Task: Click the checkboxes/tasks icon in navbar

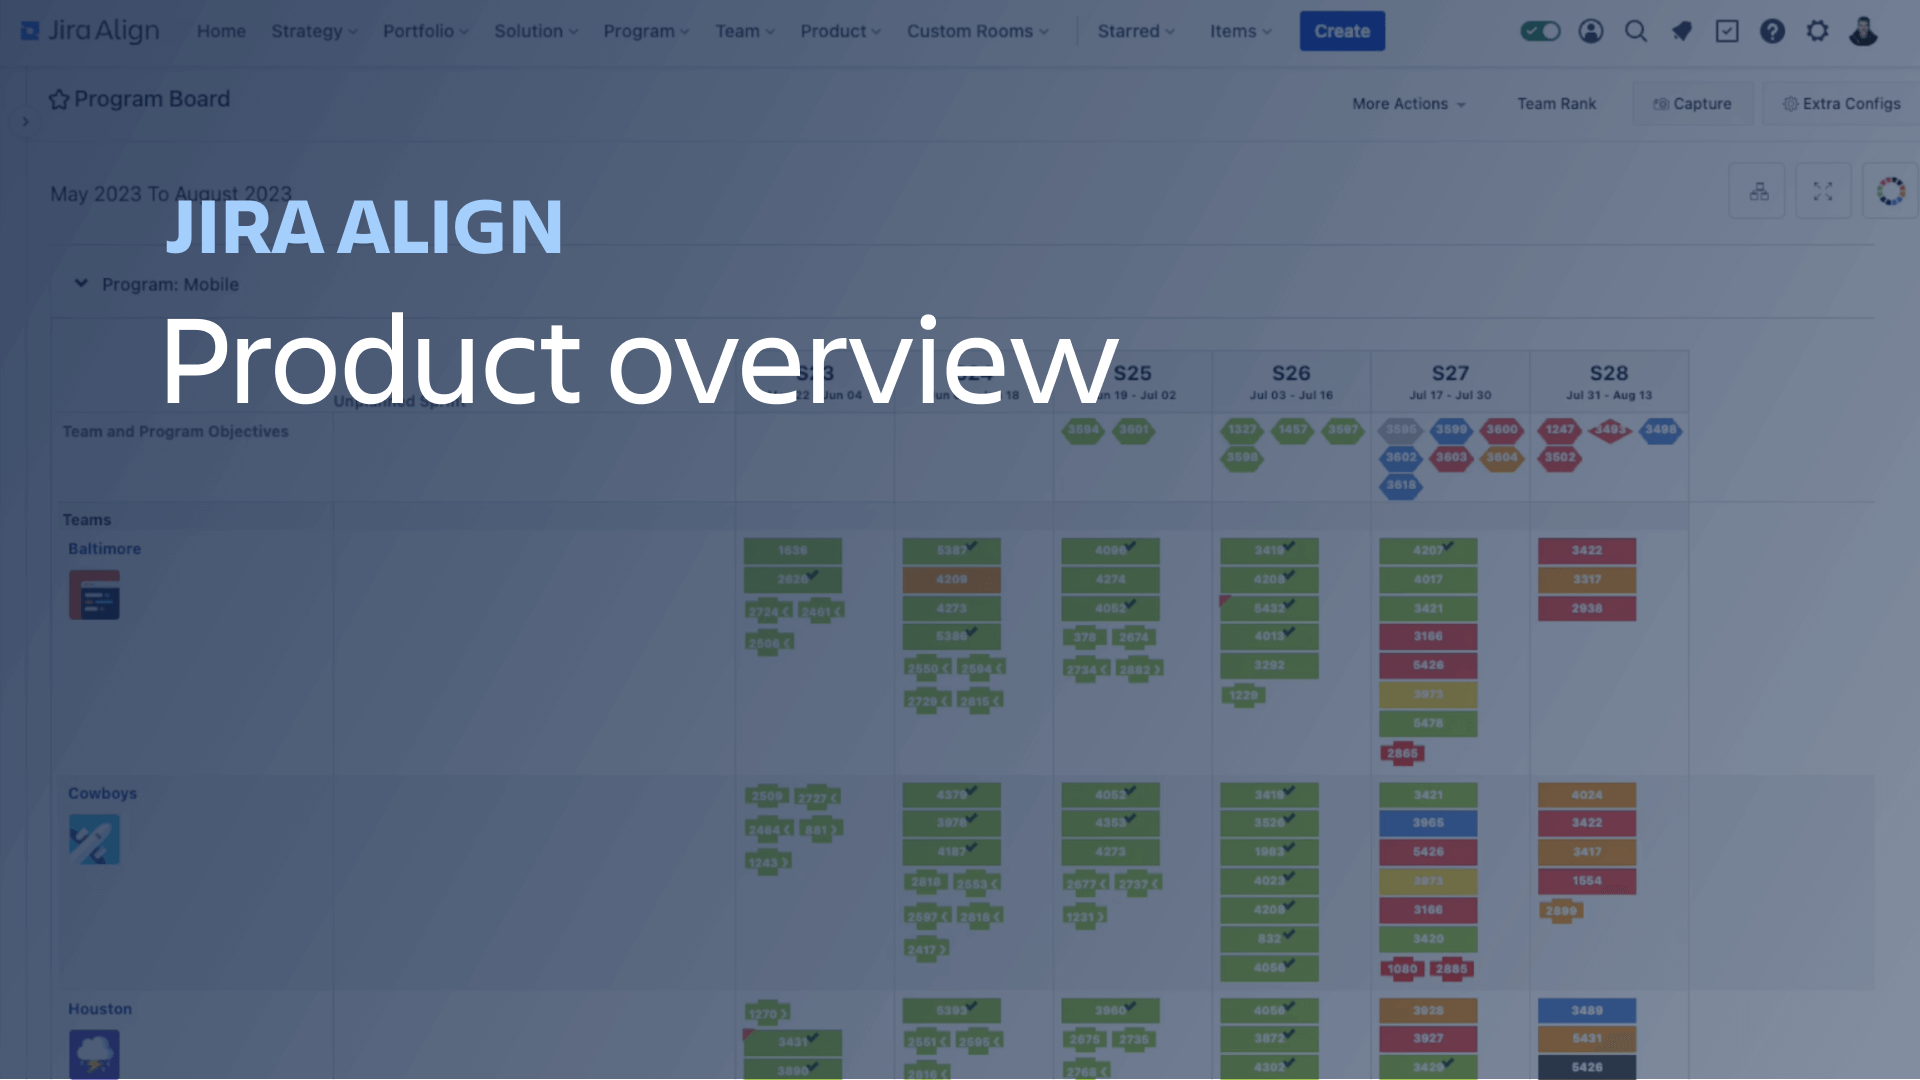Action: coord(1727,30)
